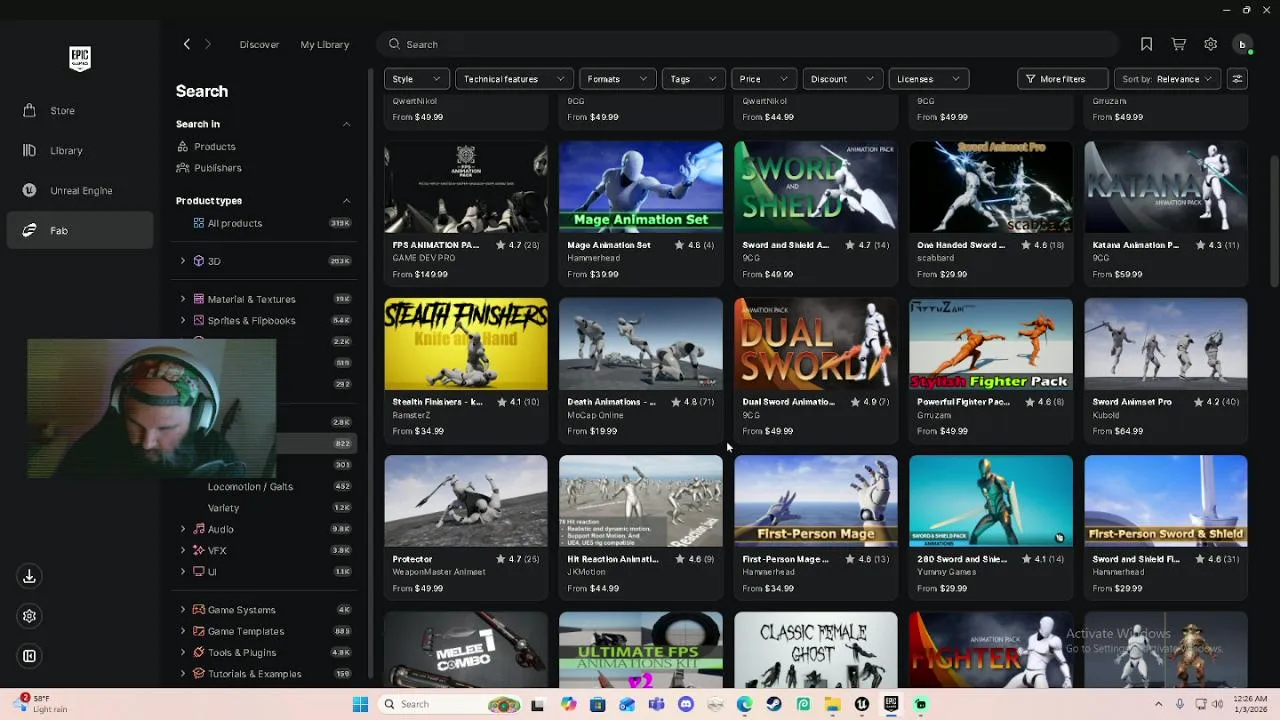Open the Epic Games logo at top left

pyautogui.click(x=80, y=59)
